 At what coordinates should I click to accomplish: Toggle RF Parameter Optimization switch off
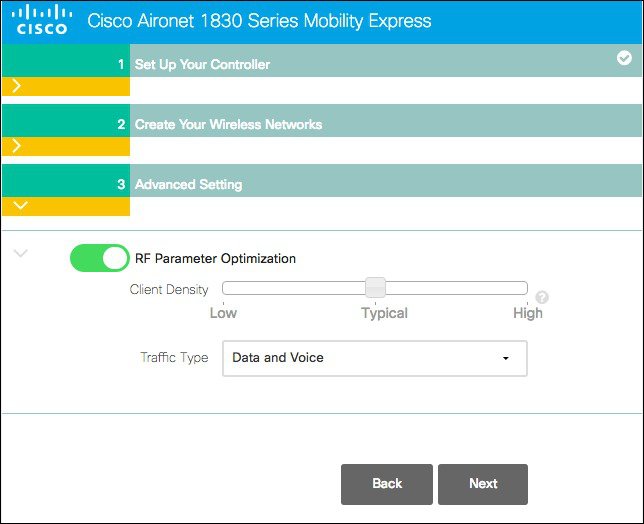click(100, 258)
